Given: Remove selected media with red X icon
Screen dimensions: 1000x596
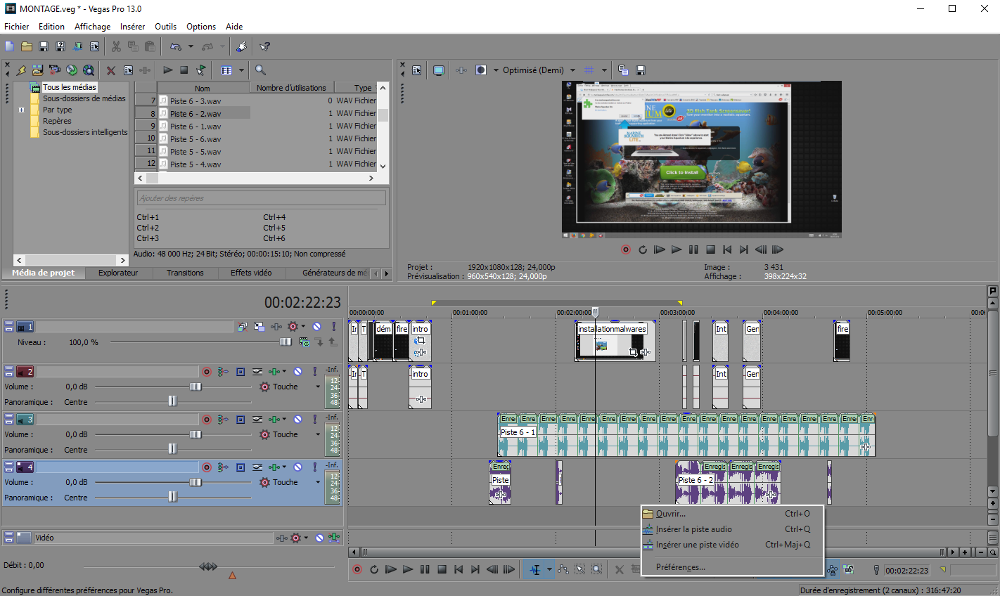Looking at the screenshot, I should point(110,70).
